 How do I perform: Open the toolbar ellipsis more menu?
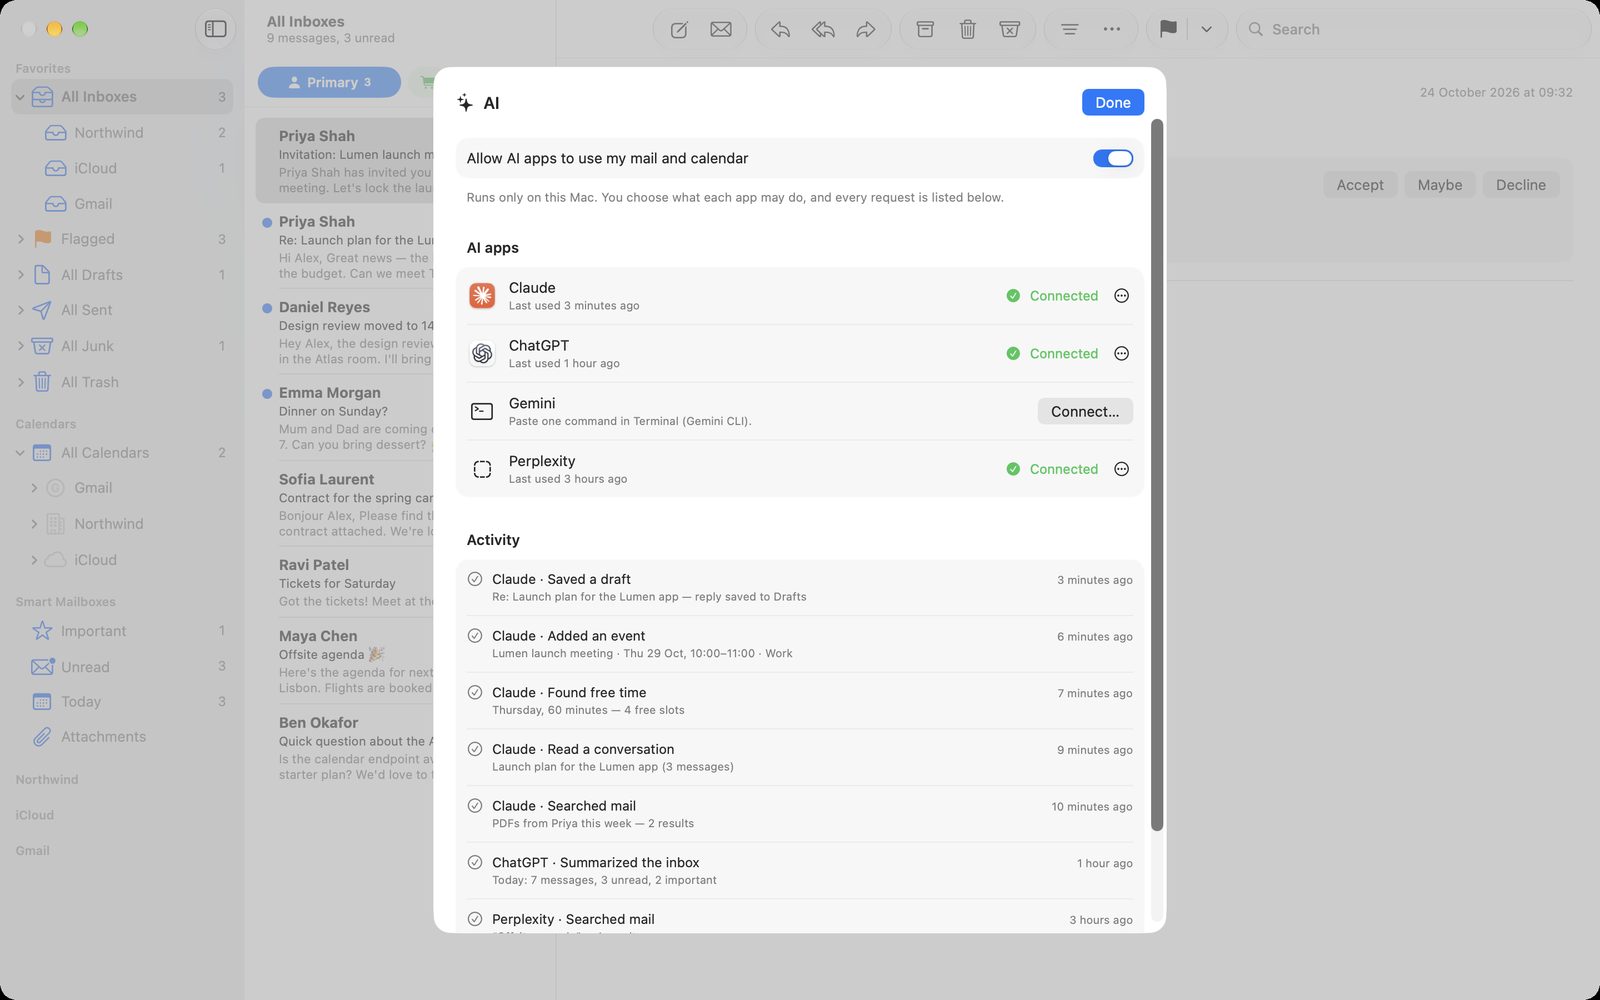click(x=1112, y=30)
